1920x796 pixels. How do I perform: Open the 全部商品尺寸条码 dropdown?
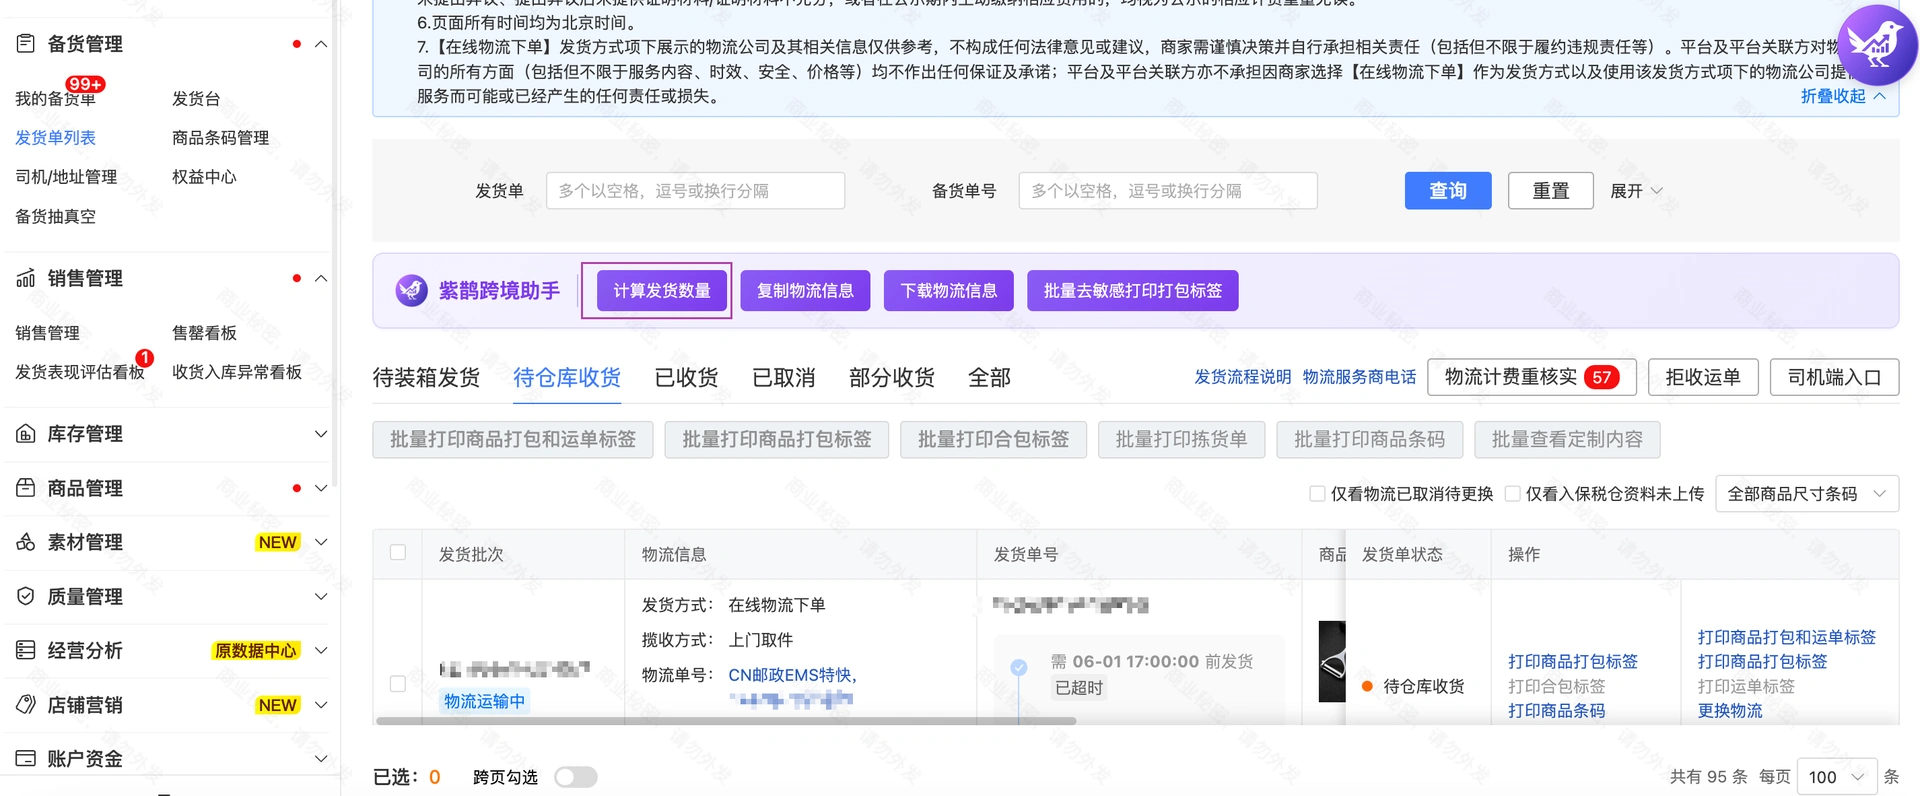tap(1807, 494)
